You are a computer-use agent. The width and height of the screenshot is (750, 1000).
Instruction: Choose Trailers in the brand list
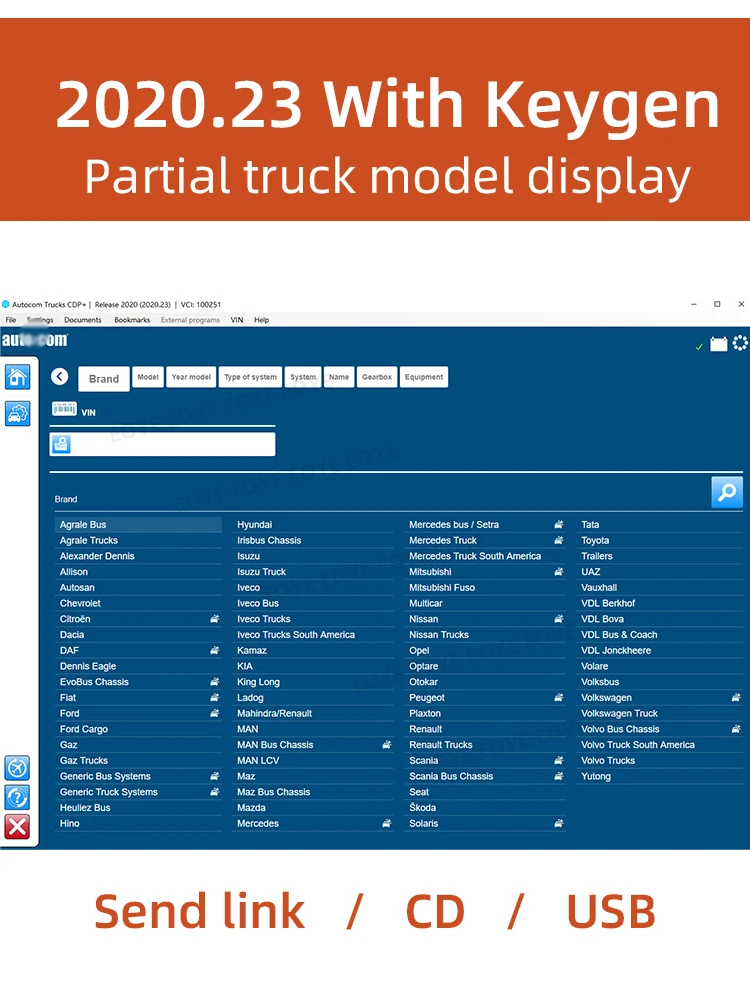[660, 556]
